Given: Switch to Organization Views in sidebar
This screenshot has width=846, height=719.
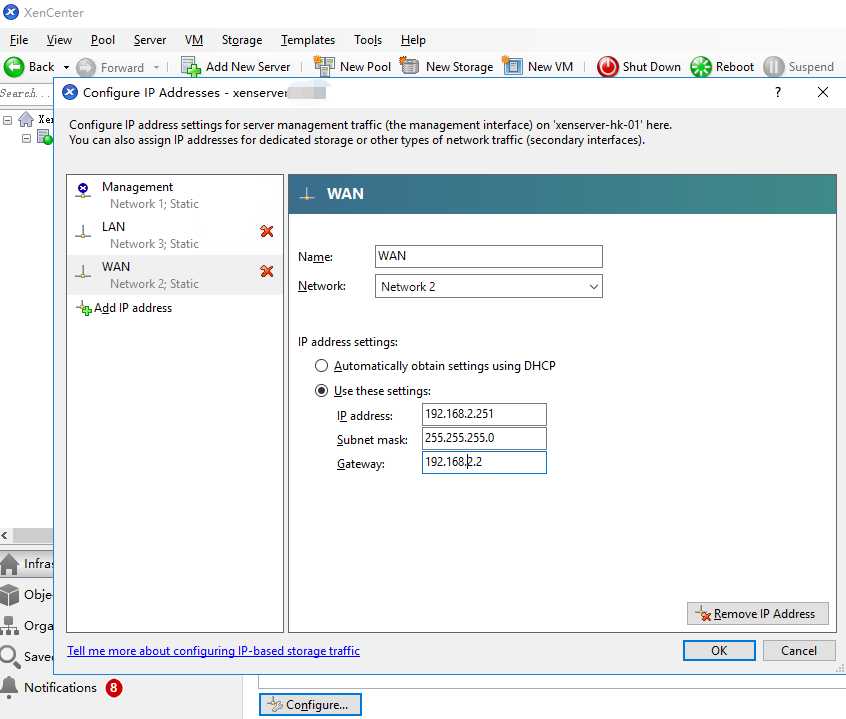Looking at the screenshot, I should click(26, 626).
